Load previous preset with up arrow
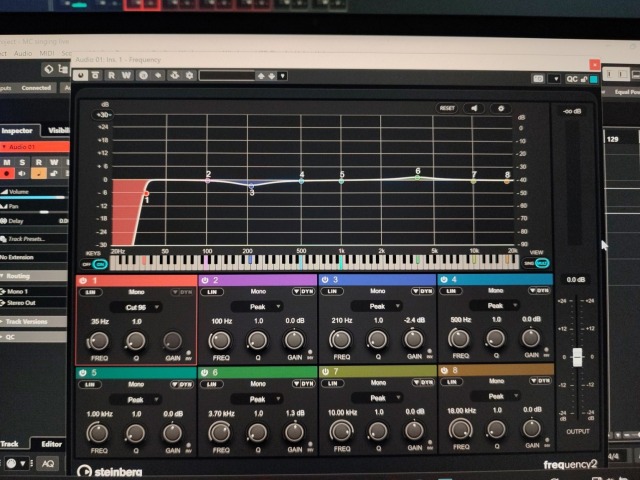Viewport: 640px width, 480px height. 261,76
